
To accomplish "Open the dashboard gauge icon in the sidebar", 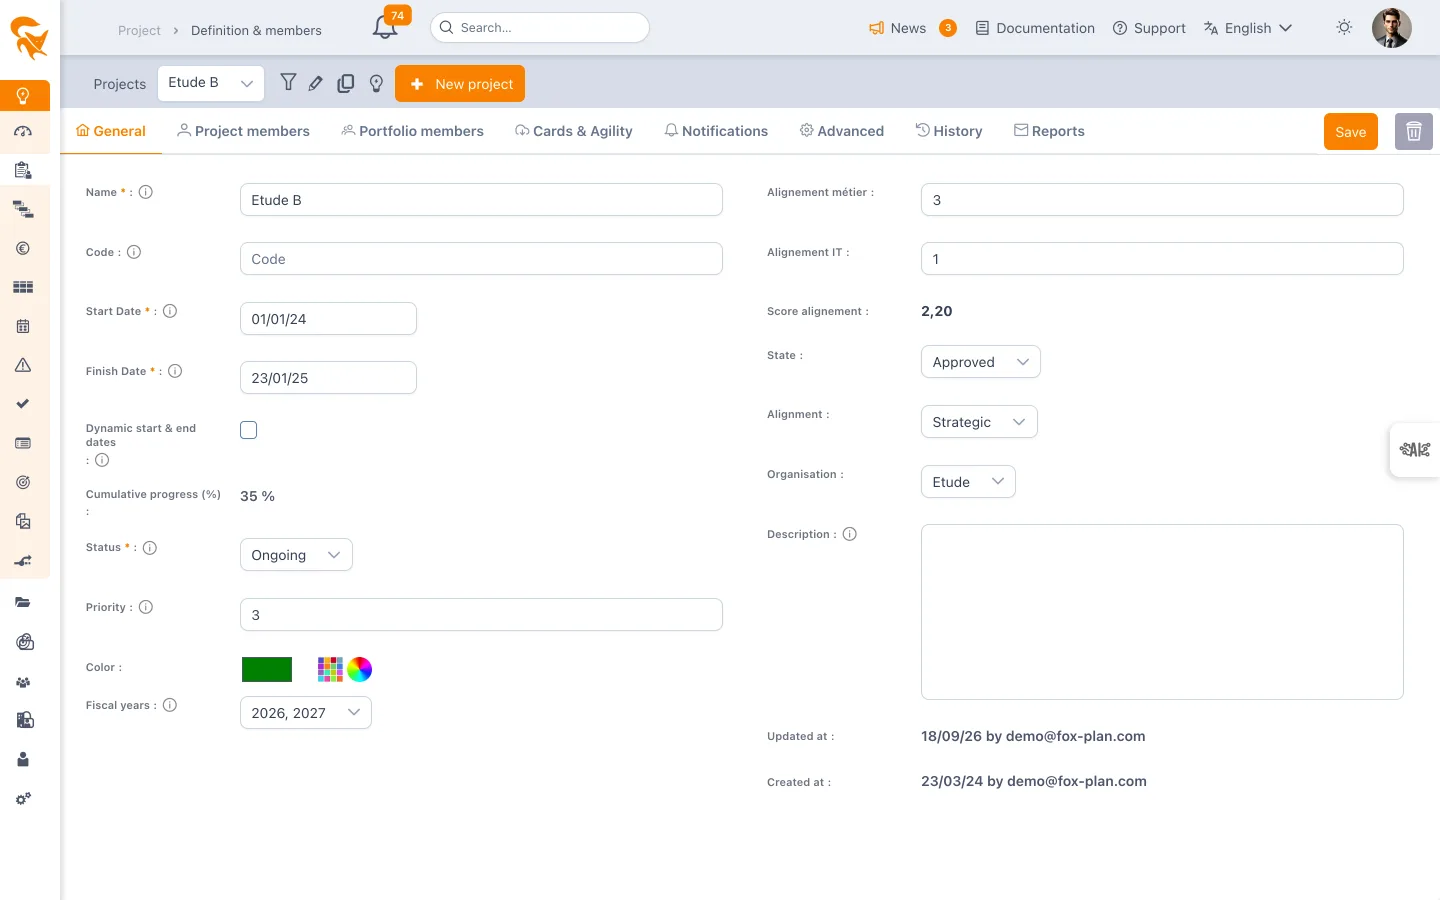I will click(23, 132).
